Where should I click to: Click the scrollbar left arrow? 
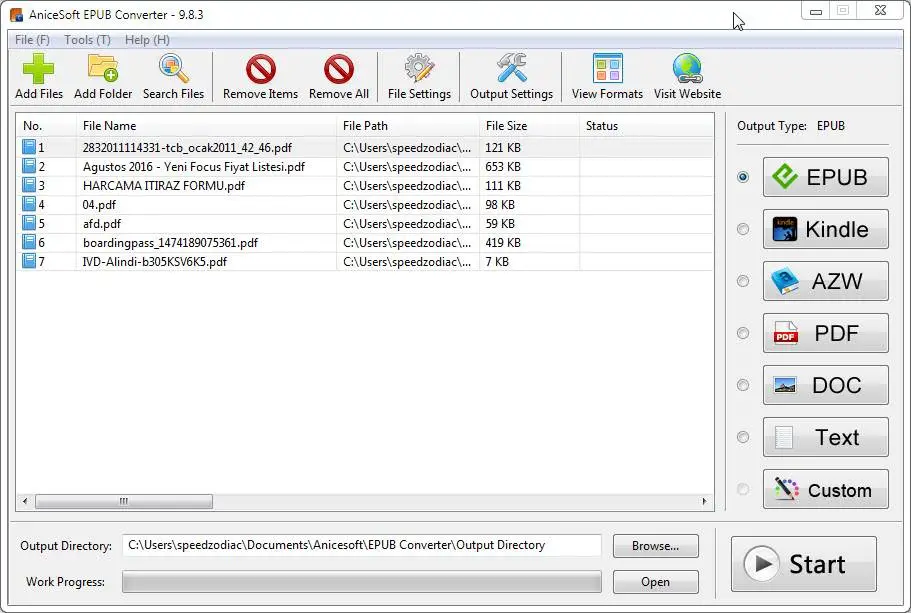[x=24, y=501]
